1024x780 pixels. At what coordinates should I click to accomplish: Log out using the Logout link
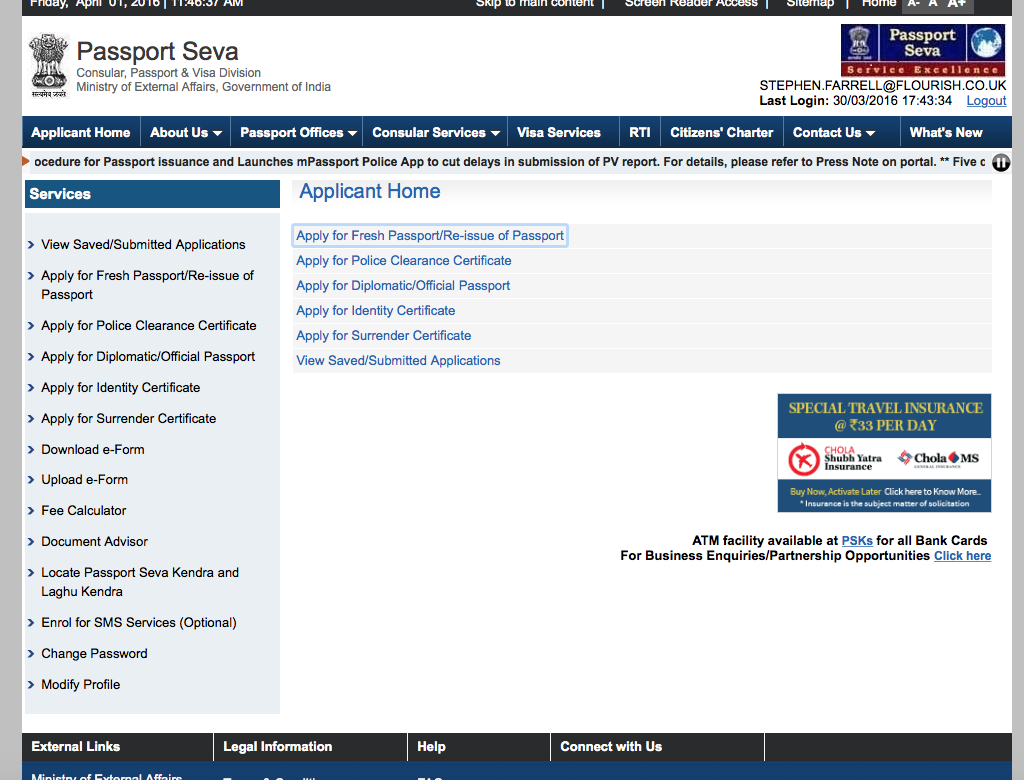pyautogui.click(x=986, y=101)
